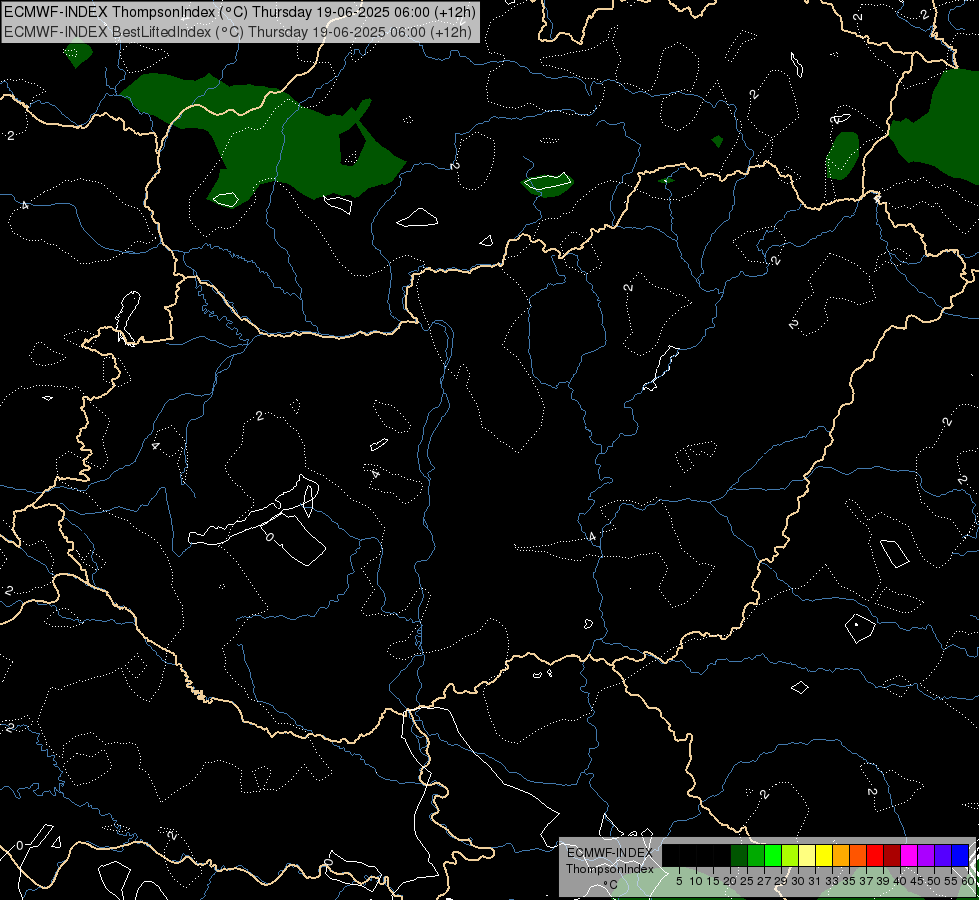Pick the blue 55–60 legend swatch
This screenshot has width=979, height=900.
(960, 855)
